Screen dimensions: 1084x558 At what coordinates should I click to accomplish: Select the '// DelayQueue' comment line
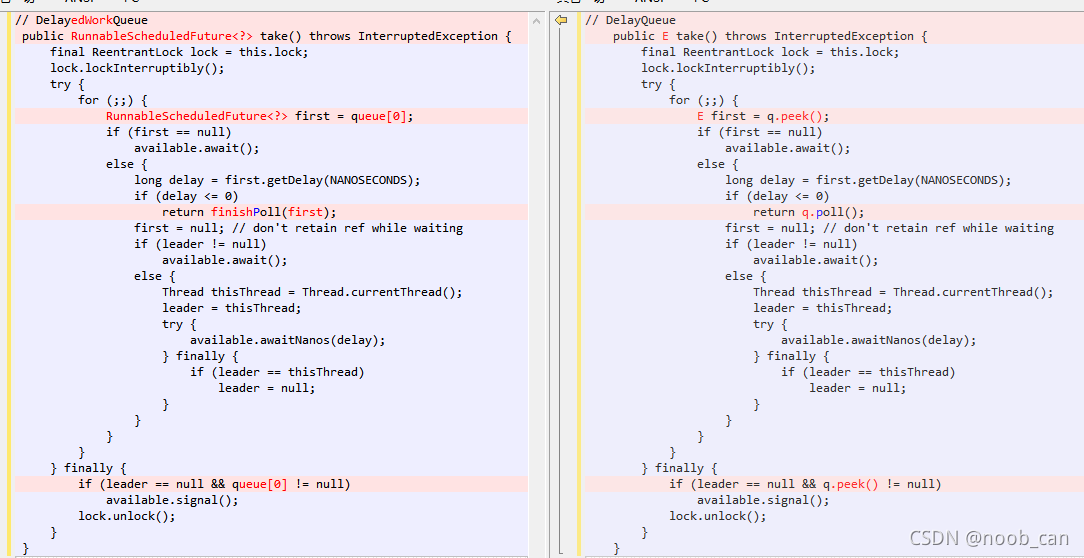click(x=630, y=20)
